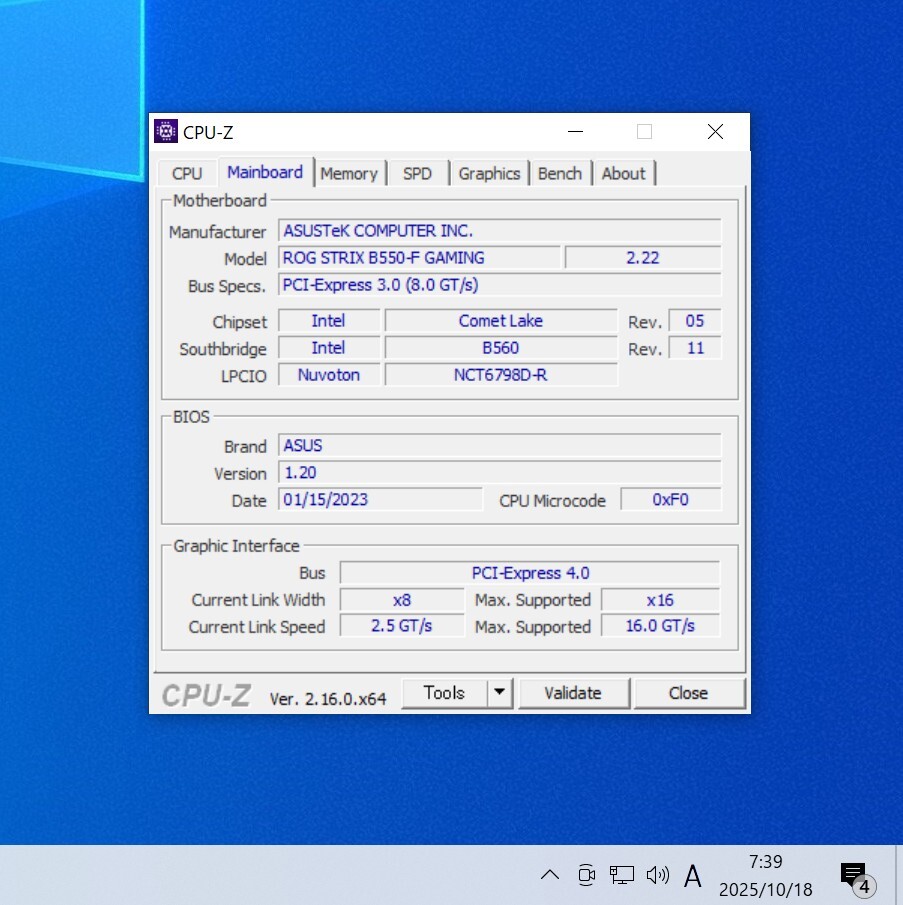
Task: Go to the Graphics tab
Action: click(489, 173)
